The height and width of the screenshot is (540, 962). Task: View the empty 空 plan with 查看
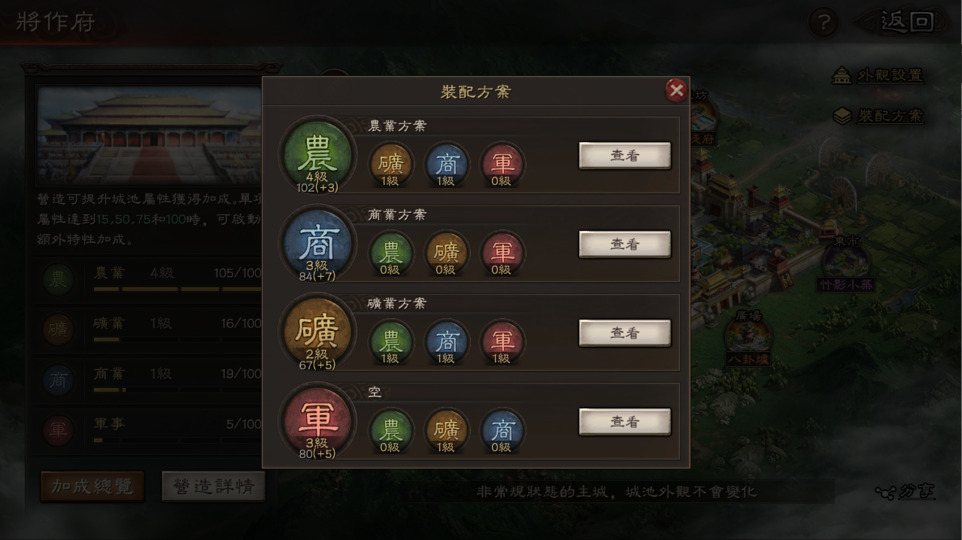click(x=625, y=422)
